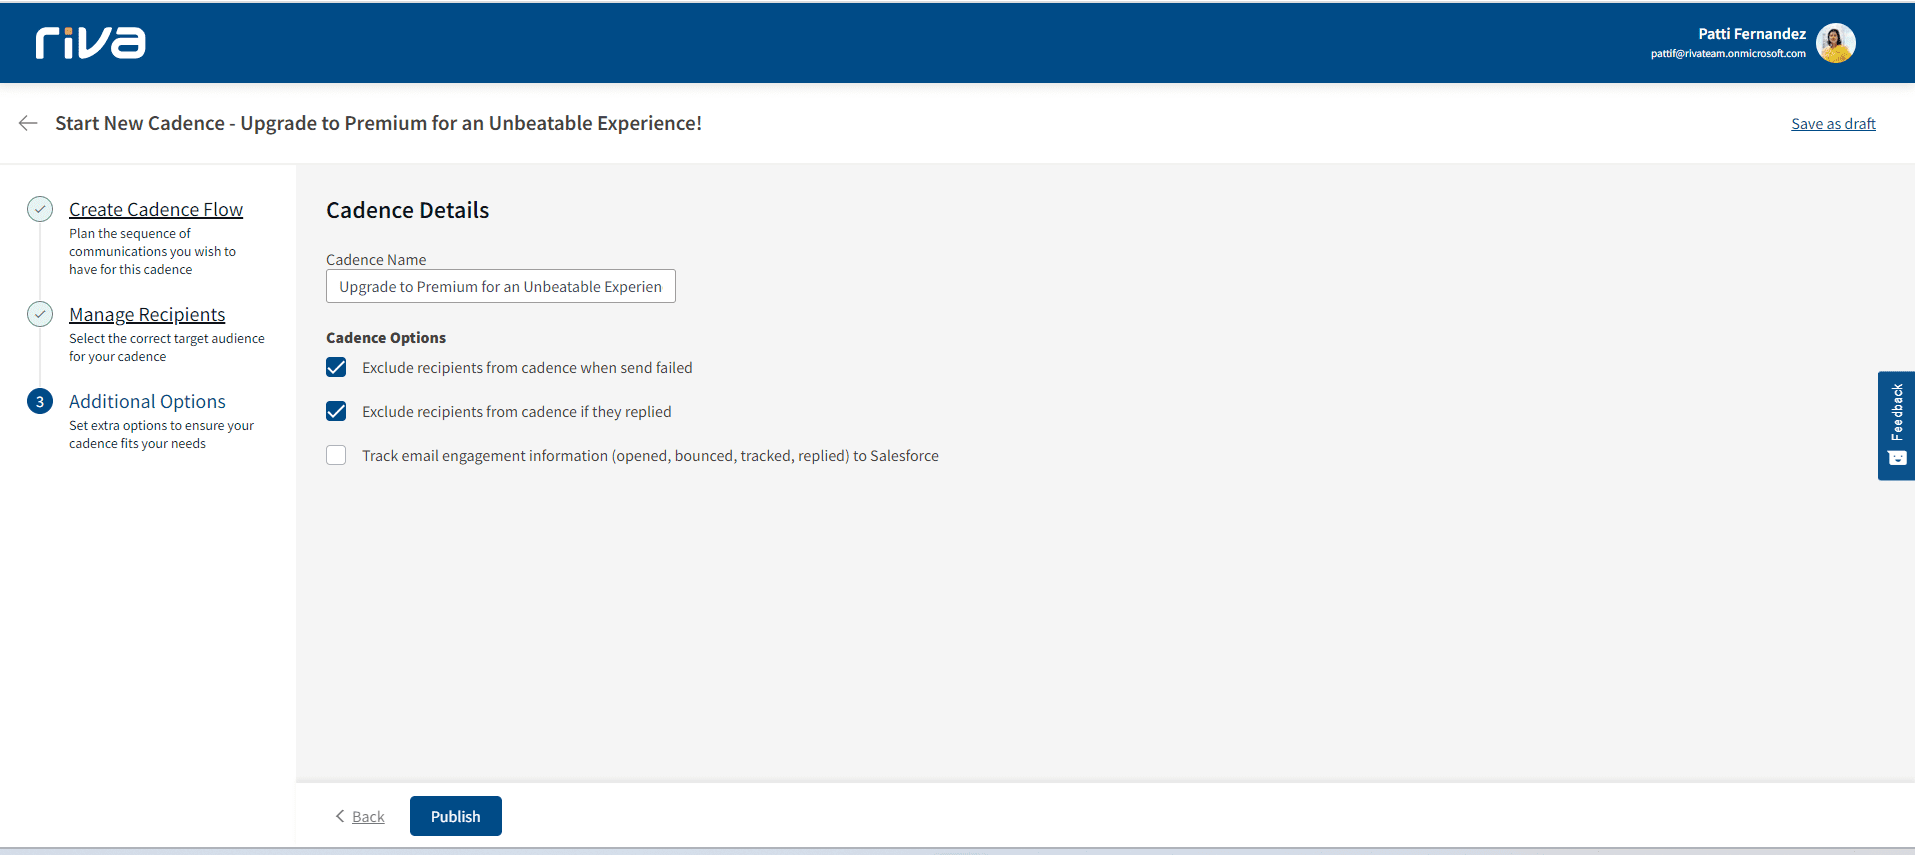The image size is (1915, 855).
Task: Click the Patti Fernandez user name
Action: 1751,34
